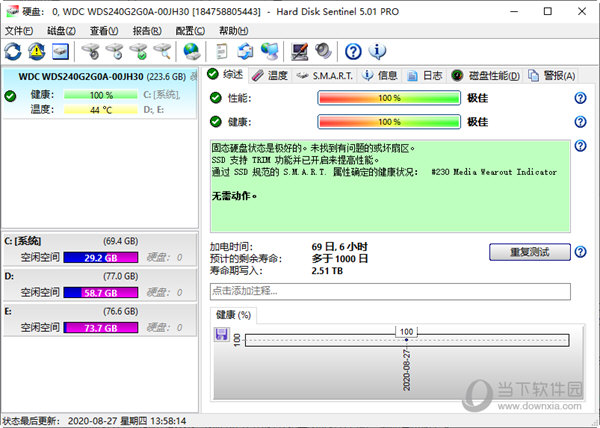Click the 100 data point on health chart
600x428 pixels.
click(406, 340)
